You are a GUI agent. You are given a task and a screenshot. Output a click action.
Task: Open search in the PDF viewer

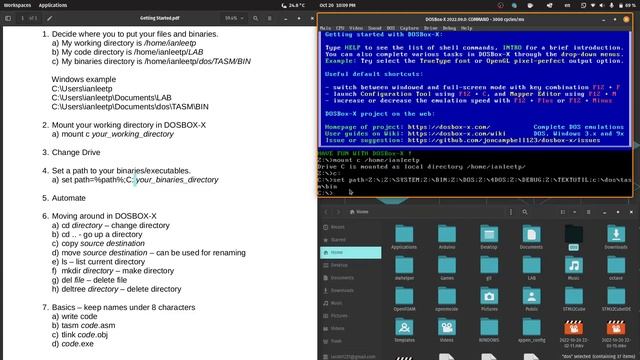[256, 18]
